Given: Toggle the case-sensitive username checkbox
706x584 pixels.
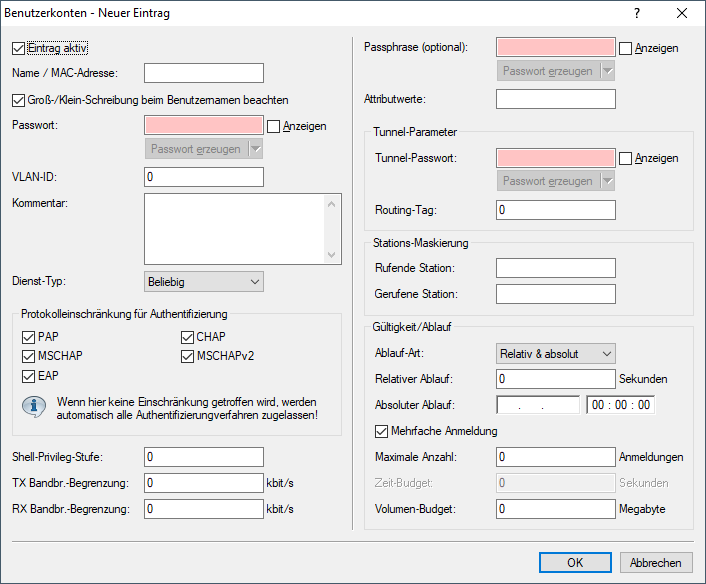Looking at the screenshot, I should point(18,100).
